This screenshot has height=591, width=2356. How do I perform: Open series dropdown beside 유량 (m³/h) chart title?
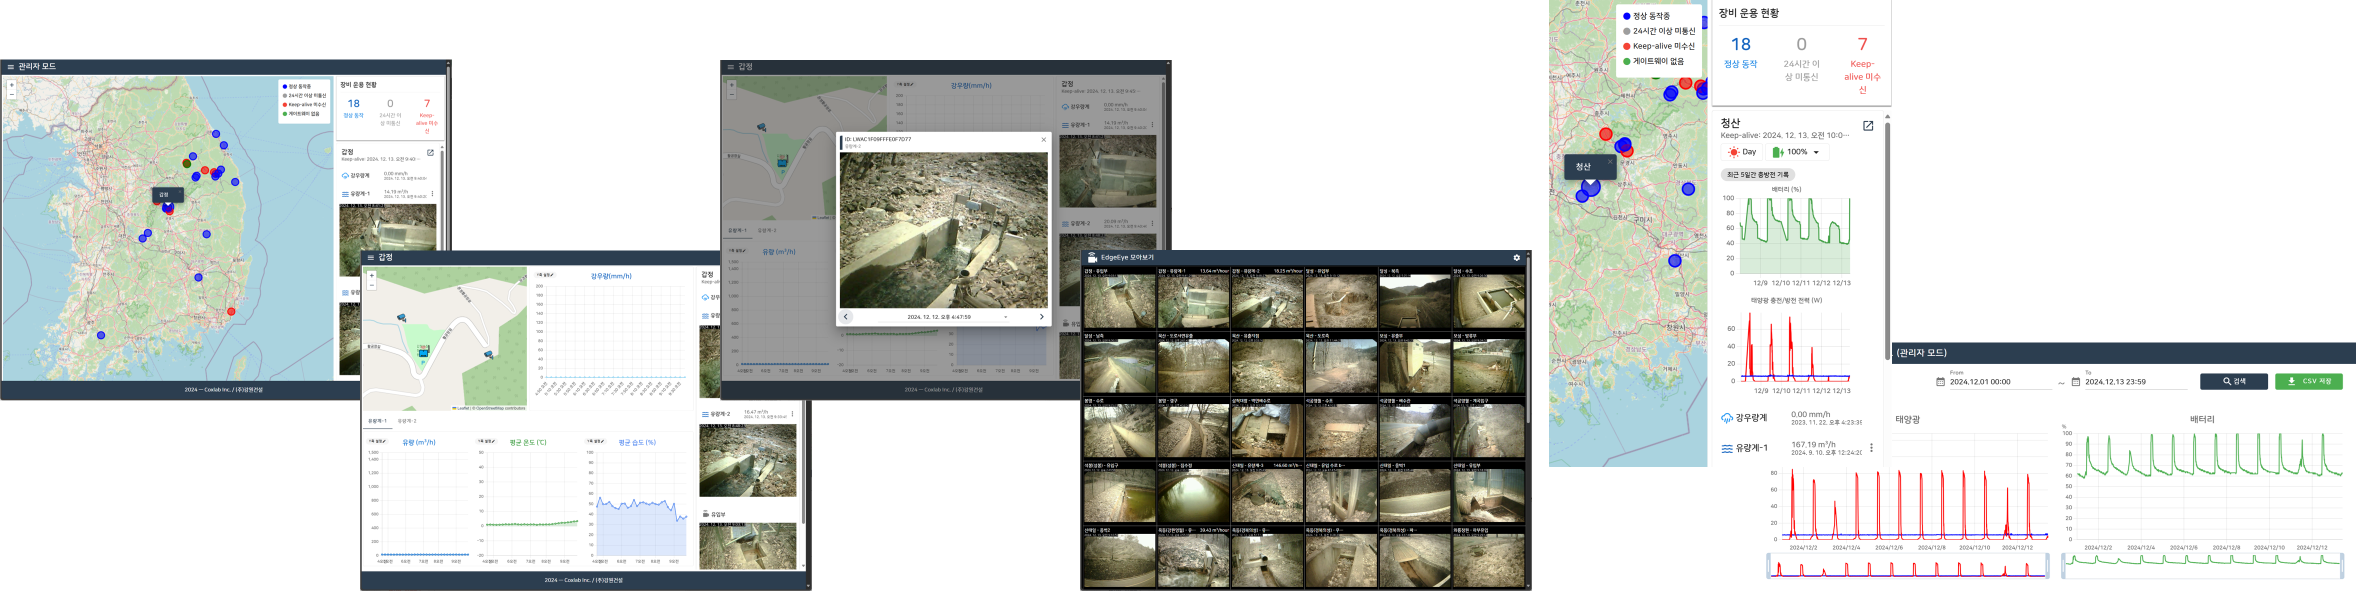point(378,441)
